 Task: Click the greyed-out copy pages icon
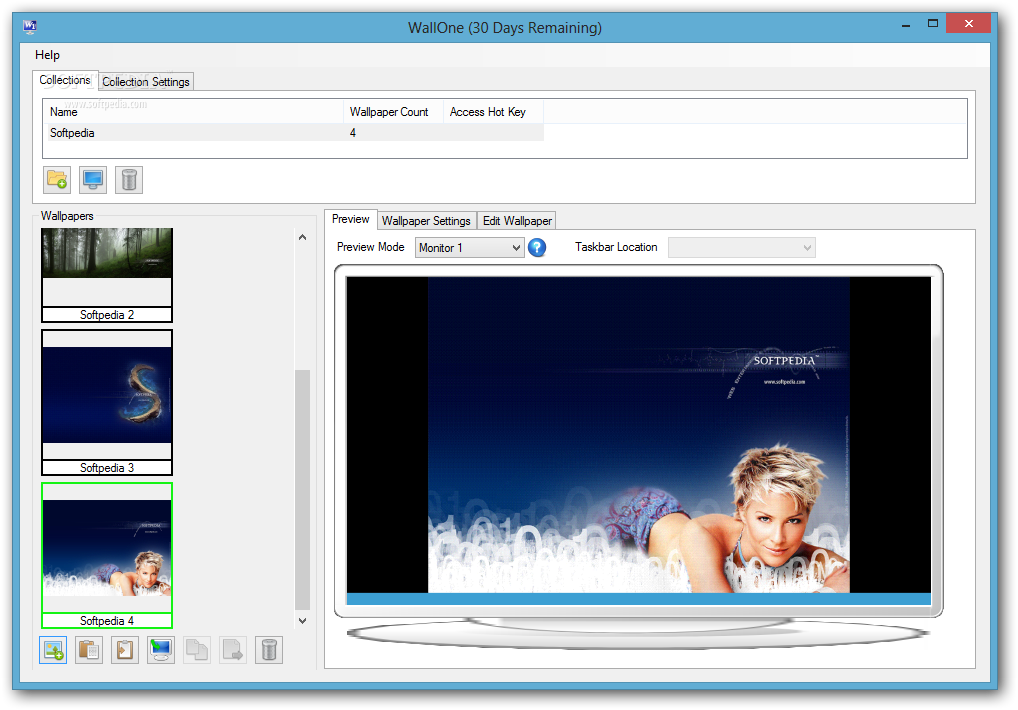click(x=197, y=650)
